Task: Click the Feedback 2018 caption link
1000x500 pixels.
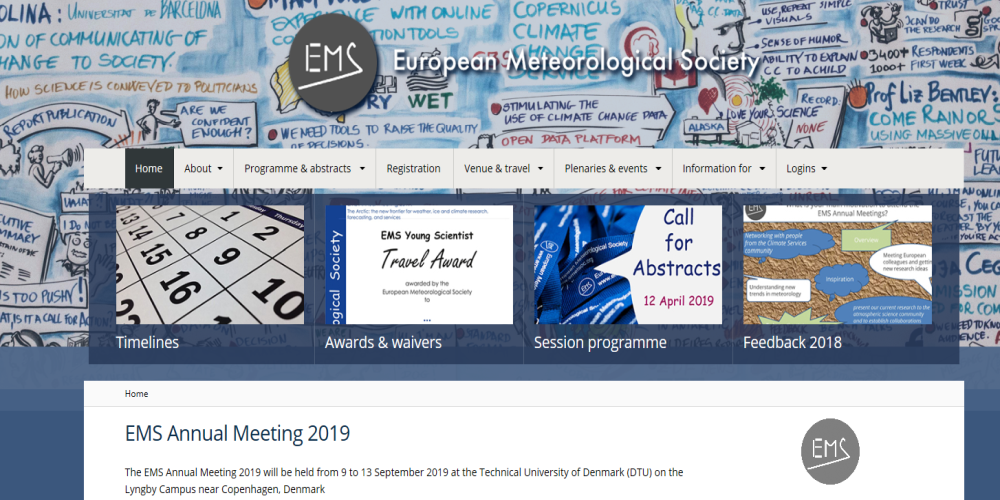Action: pos(792,342)
